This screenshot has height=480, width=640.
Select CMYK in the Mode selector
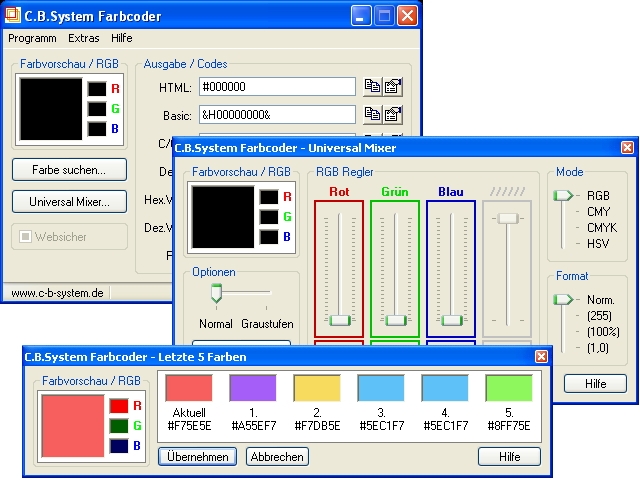click(x=600, y=228)
